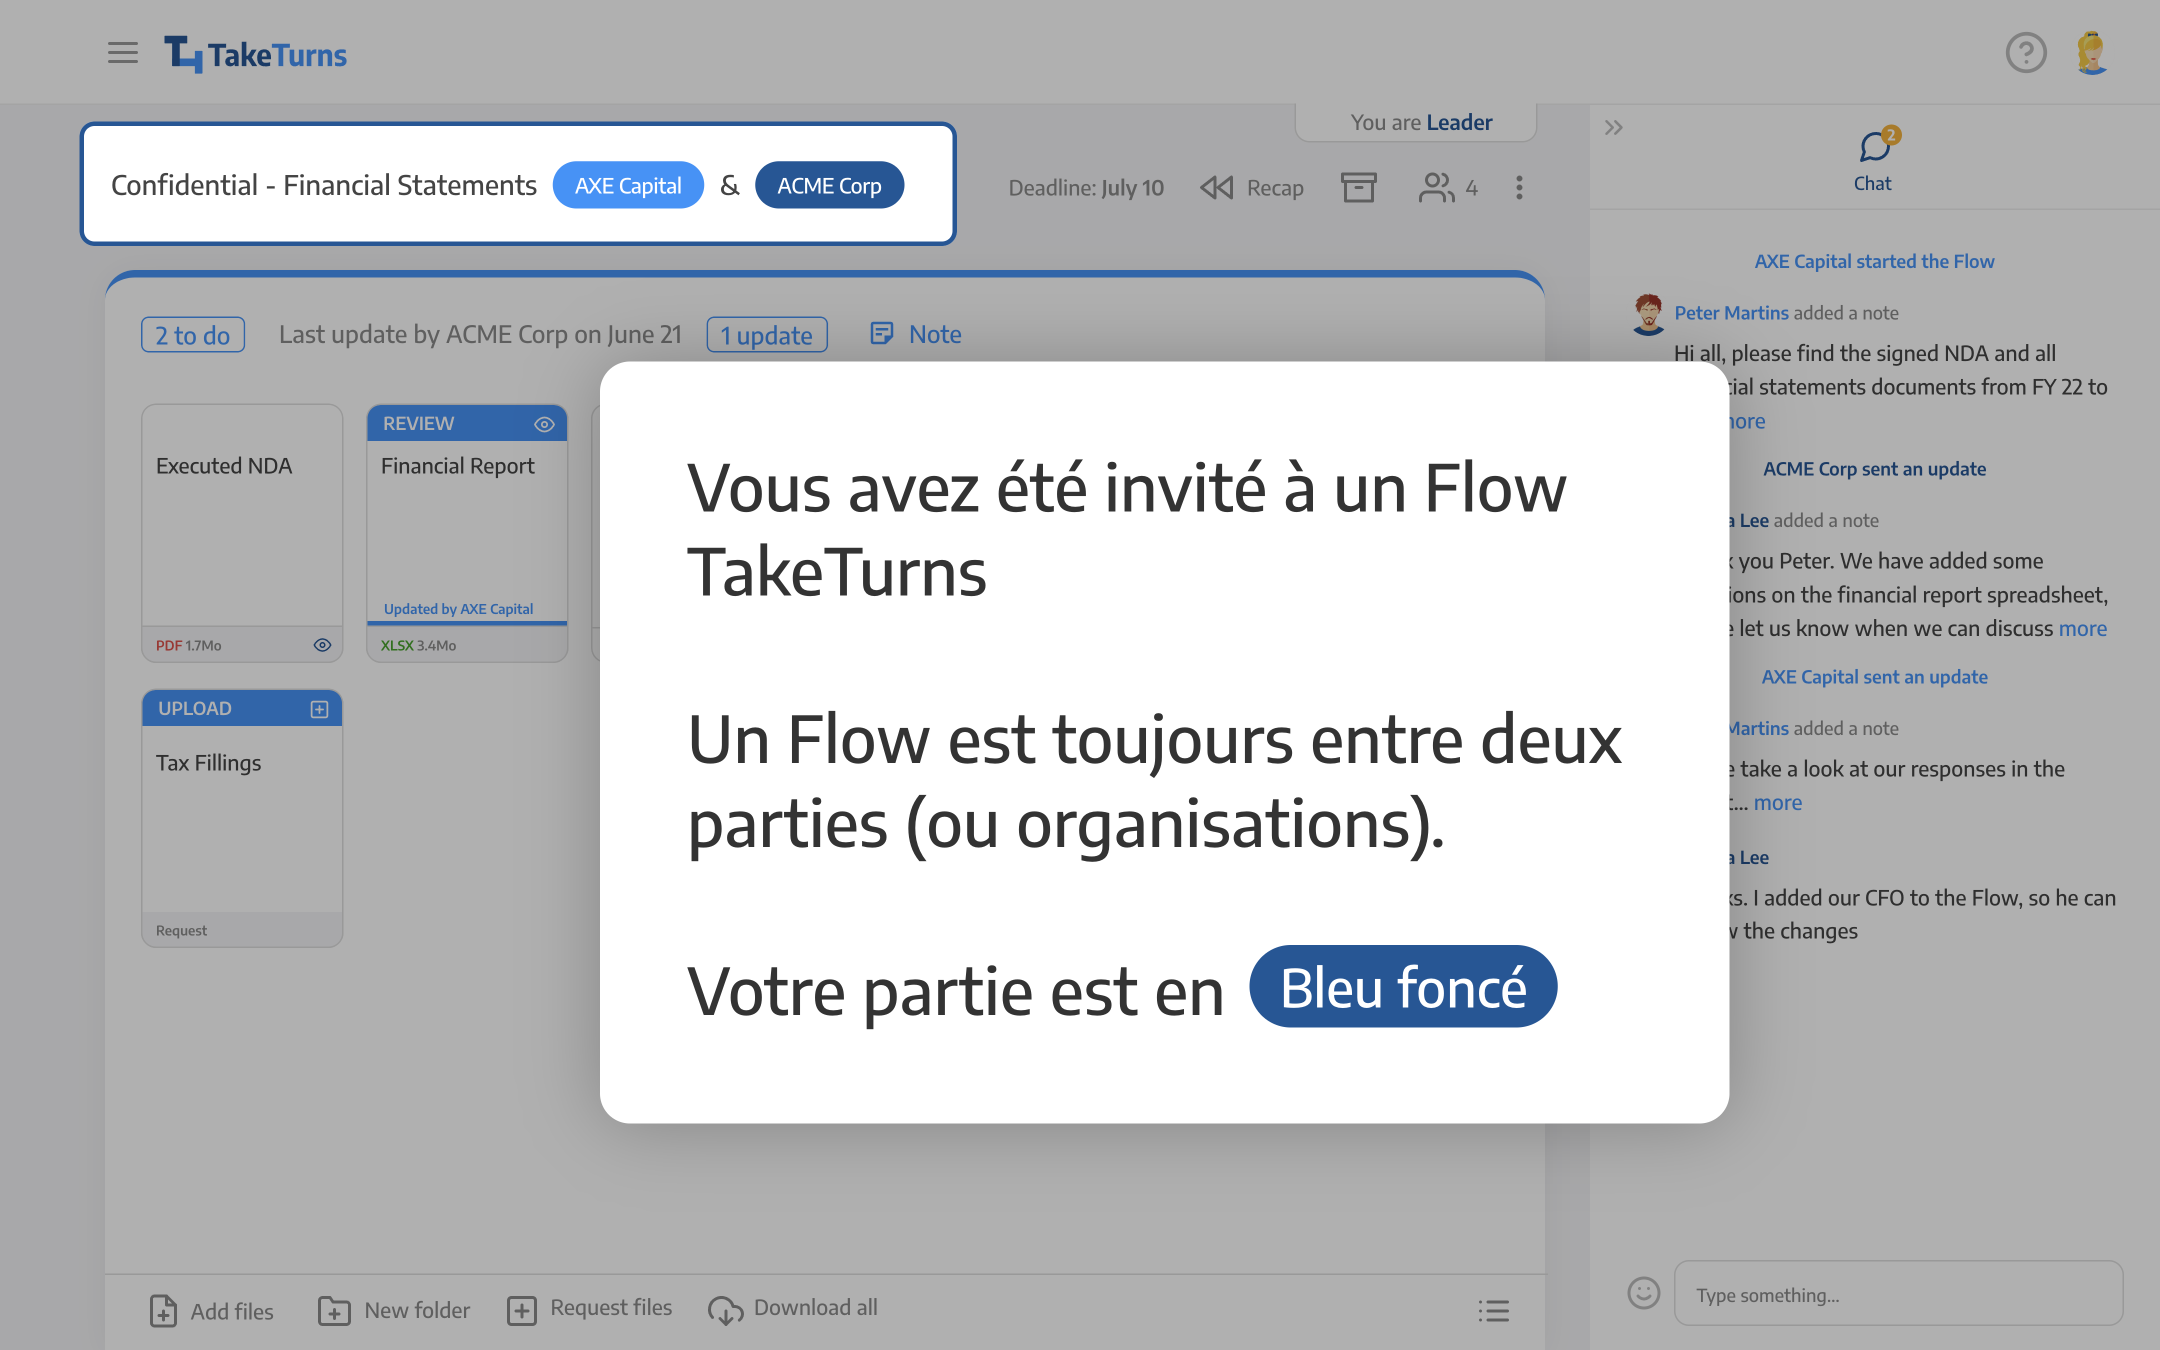Click the AXE Capital party badge
Image resolution: width=2160 pixels, height=1350 pixels.
pos(628,186)
